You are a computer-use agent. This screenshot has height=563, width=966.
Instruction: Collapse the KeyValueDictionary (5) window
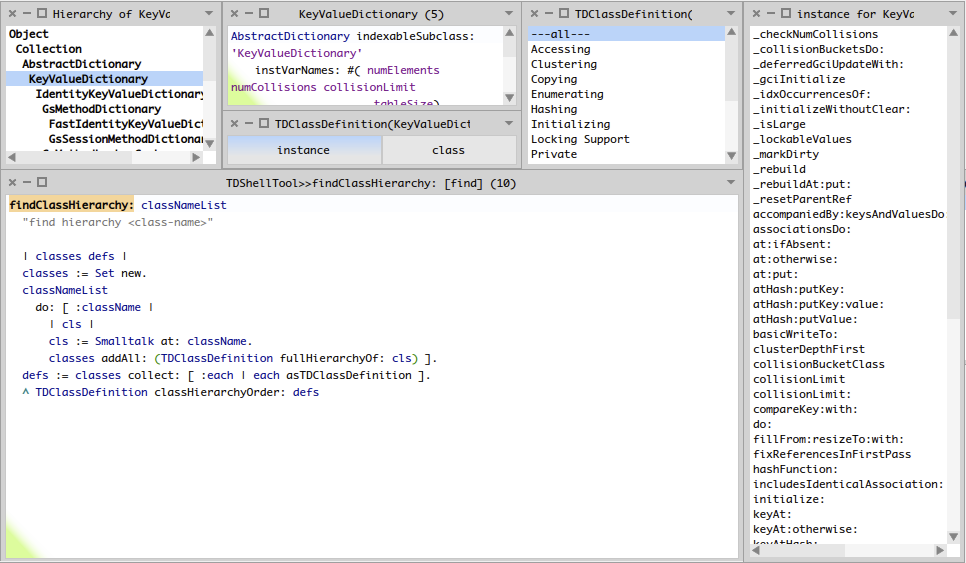(x=248, y=13)
